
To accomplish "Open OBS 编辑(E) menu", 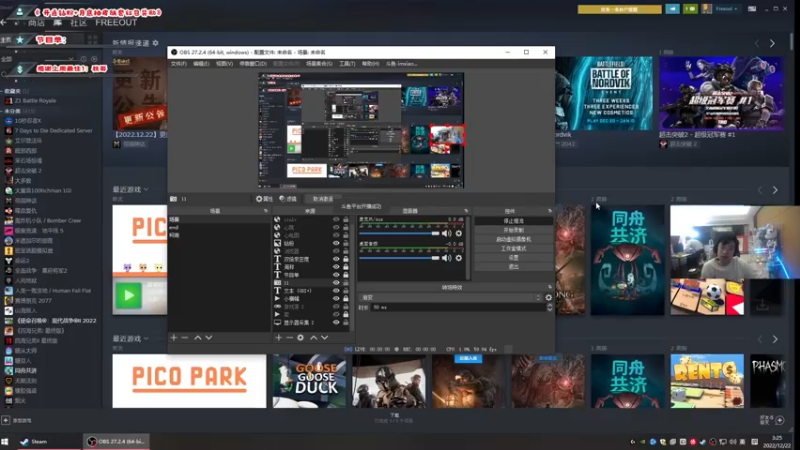I will tap(201, 64).
